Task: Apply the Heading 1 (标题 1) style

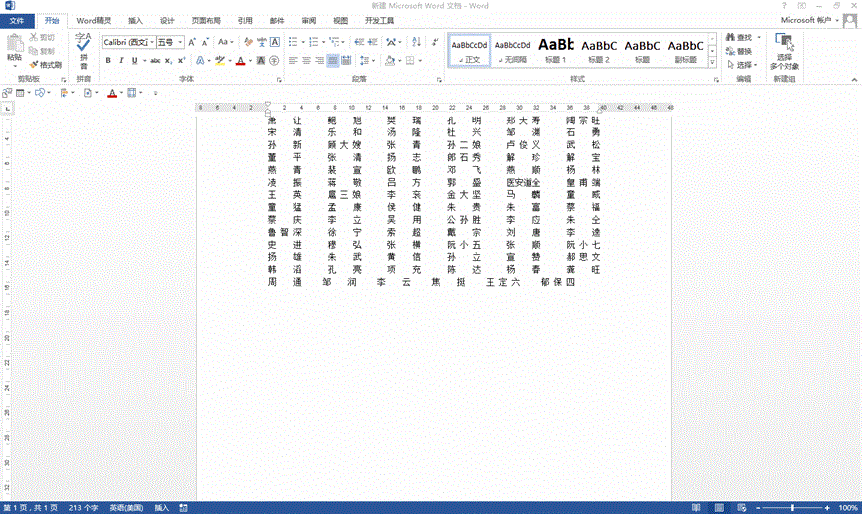Action: tap(556, 48)
